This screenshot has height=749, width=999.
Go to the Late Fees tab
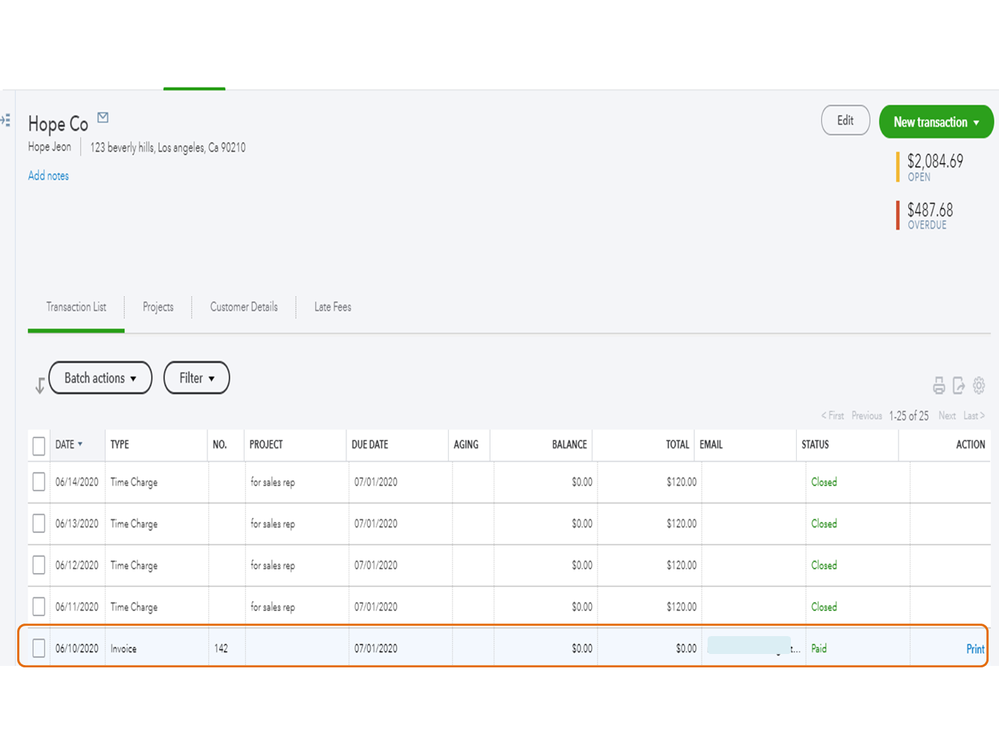pyautogui.click(x=333, y=307)
